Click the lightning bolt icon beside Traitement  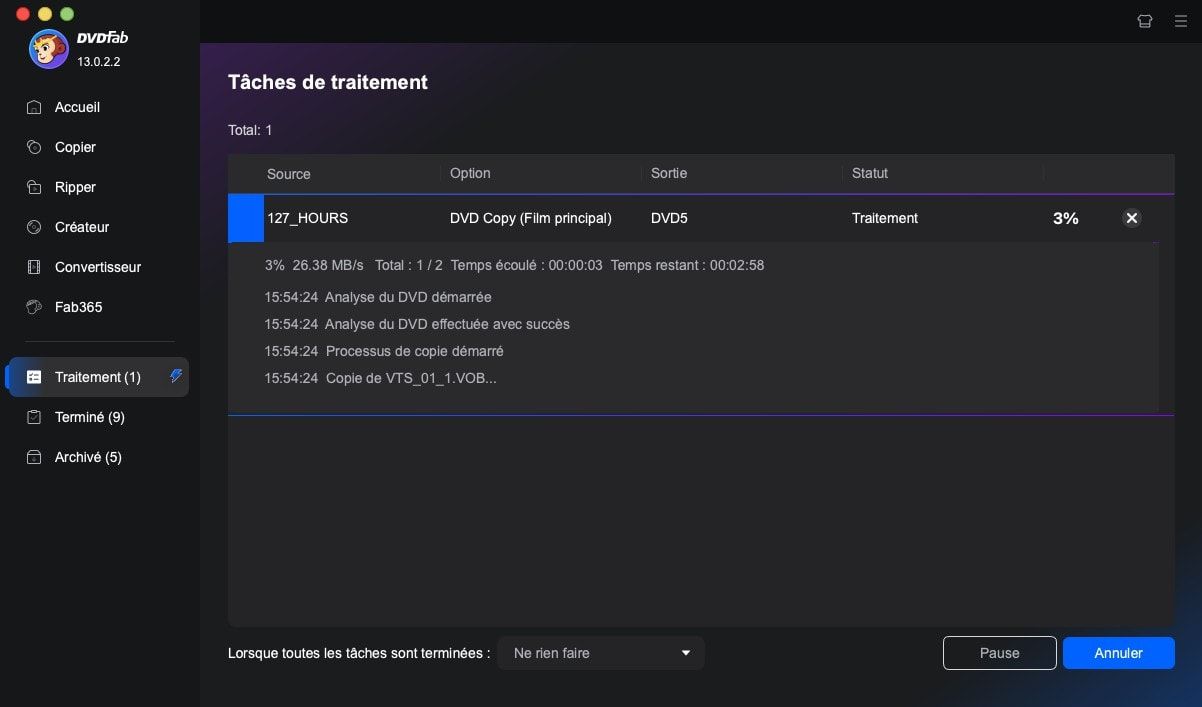click(176, 376)
